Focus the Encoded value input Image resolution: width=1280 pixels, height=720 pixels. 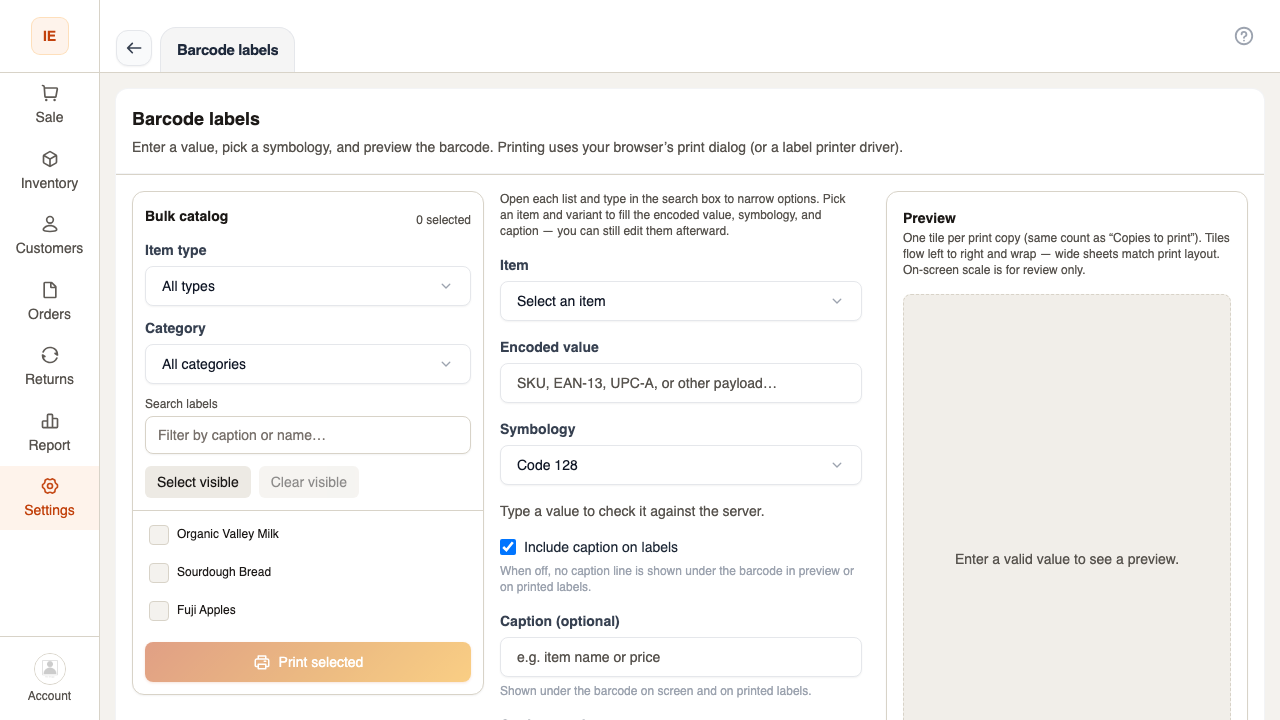point(681,383)
